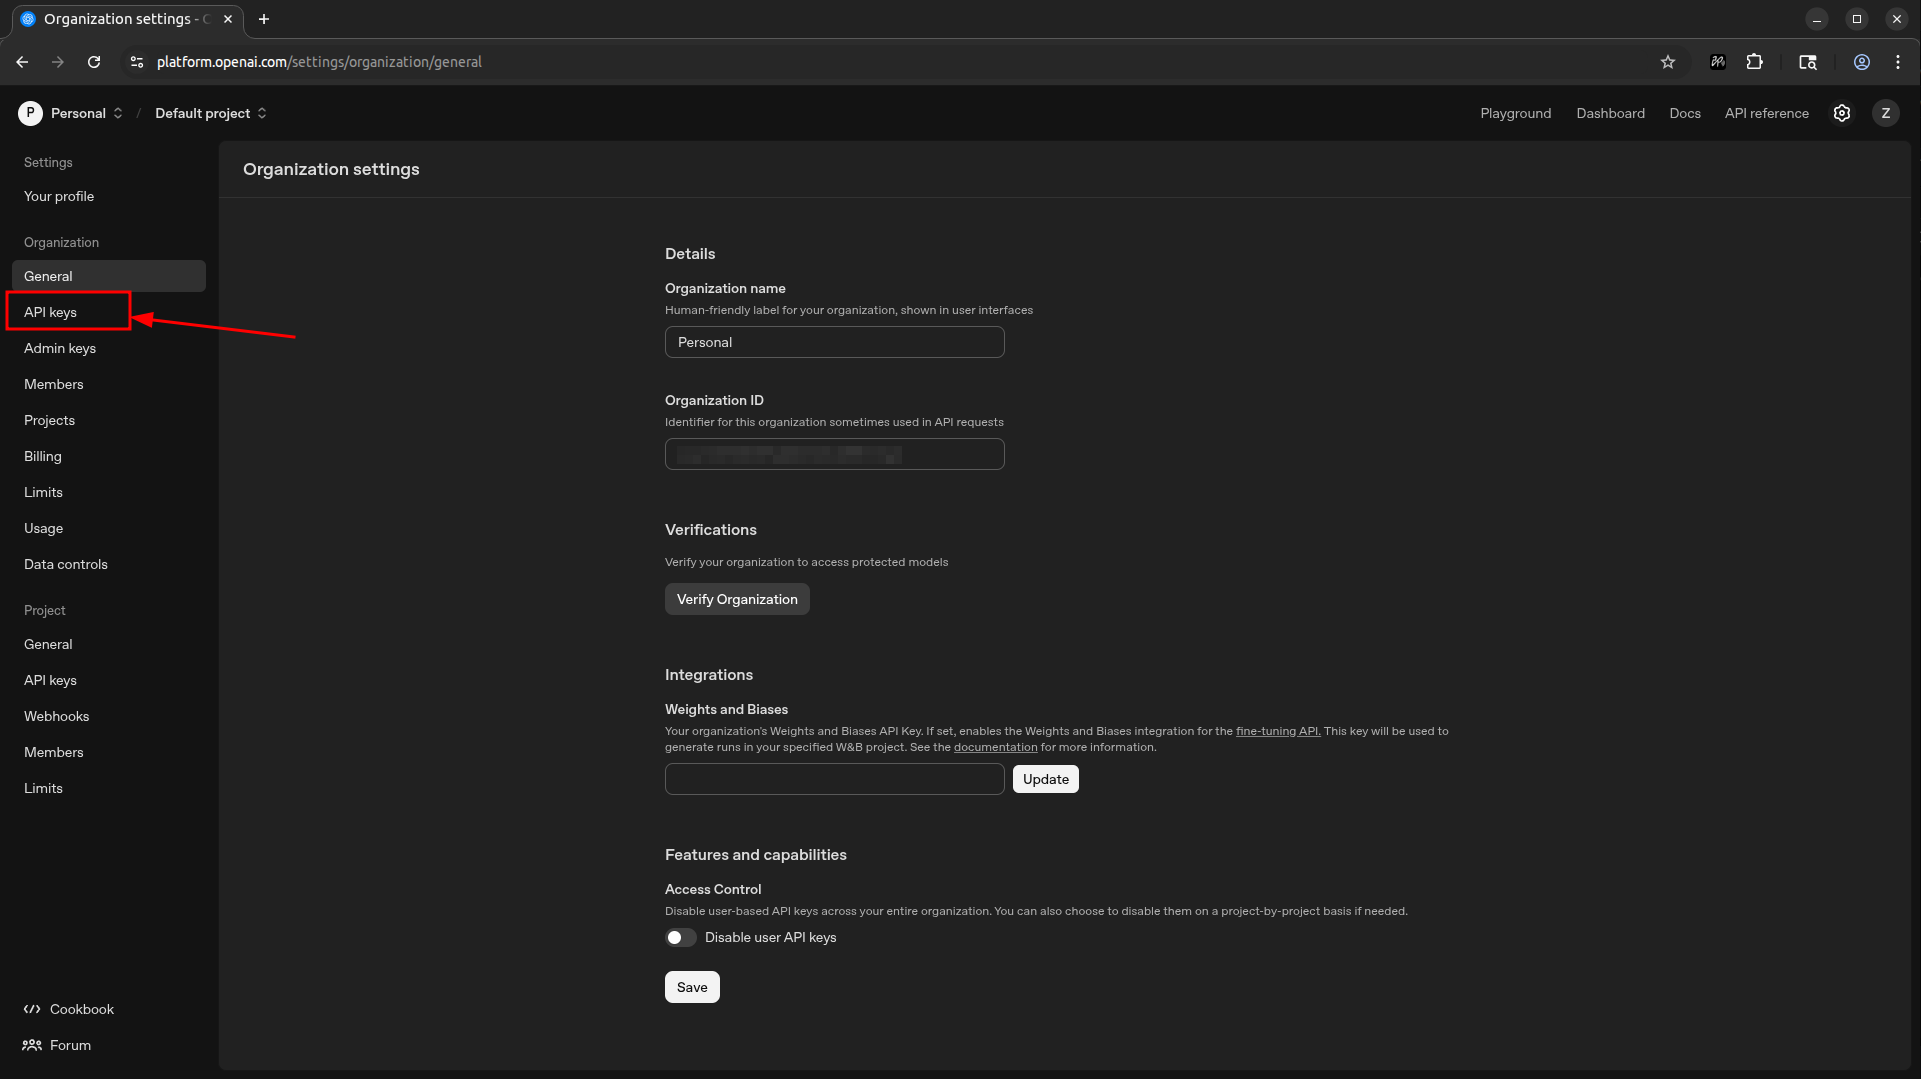Go back with browser back arrow

pyautogui.click(x=22, y=62)
